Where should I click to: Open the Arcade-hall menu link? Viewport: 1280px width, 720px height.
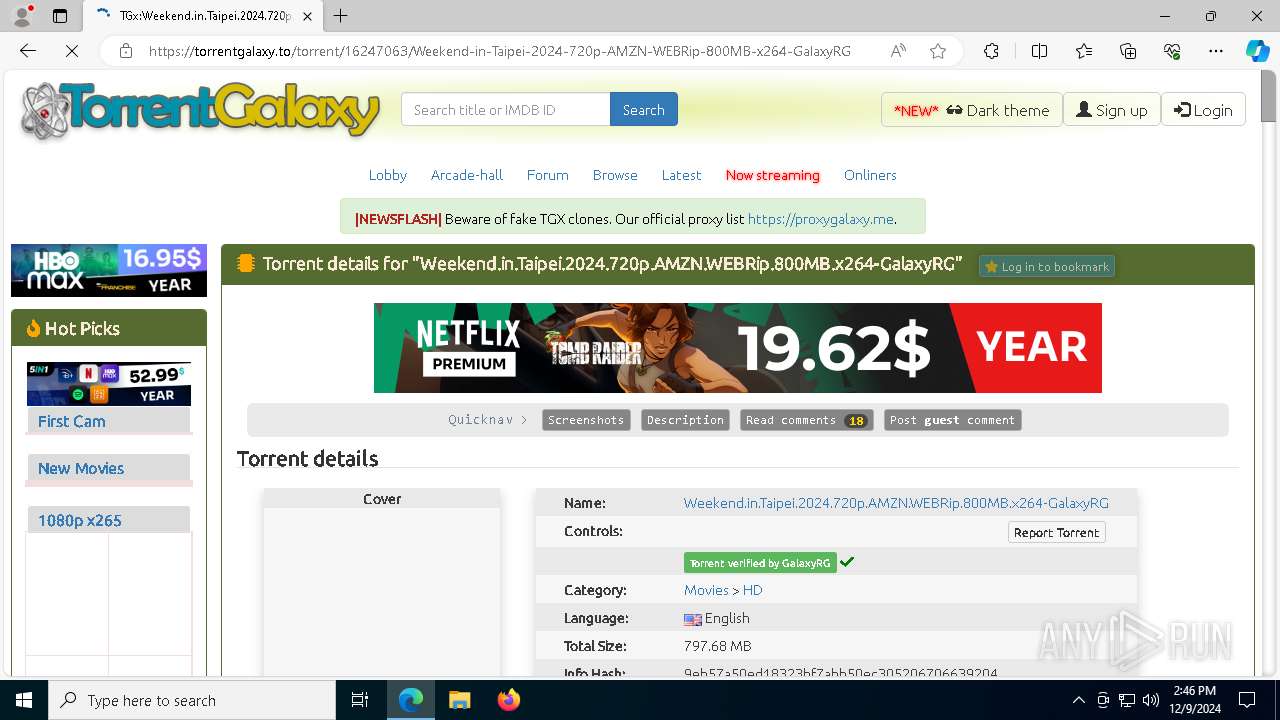467,175
